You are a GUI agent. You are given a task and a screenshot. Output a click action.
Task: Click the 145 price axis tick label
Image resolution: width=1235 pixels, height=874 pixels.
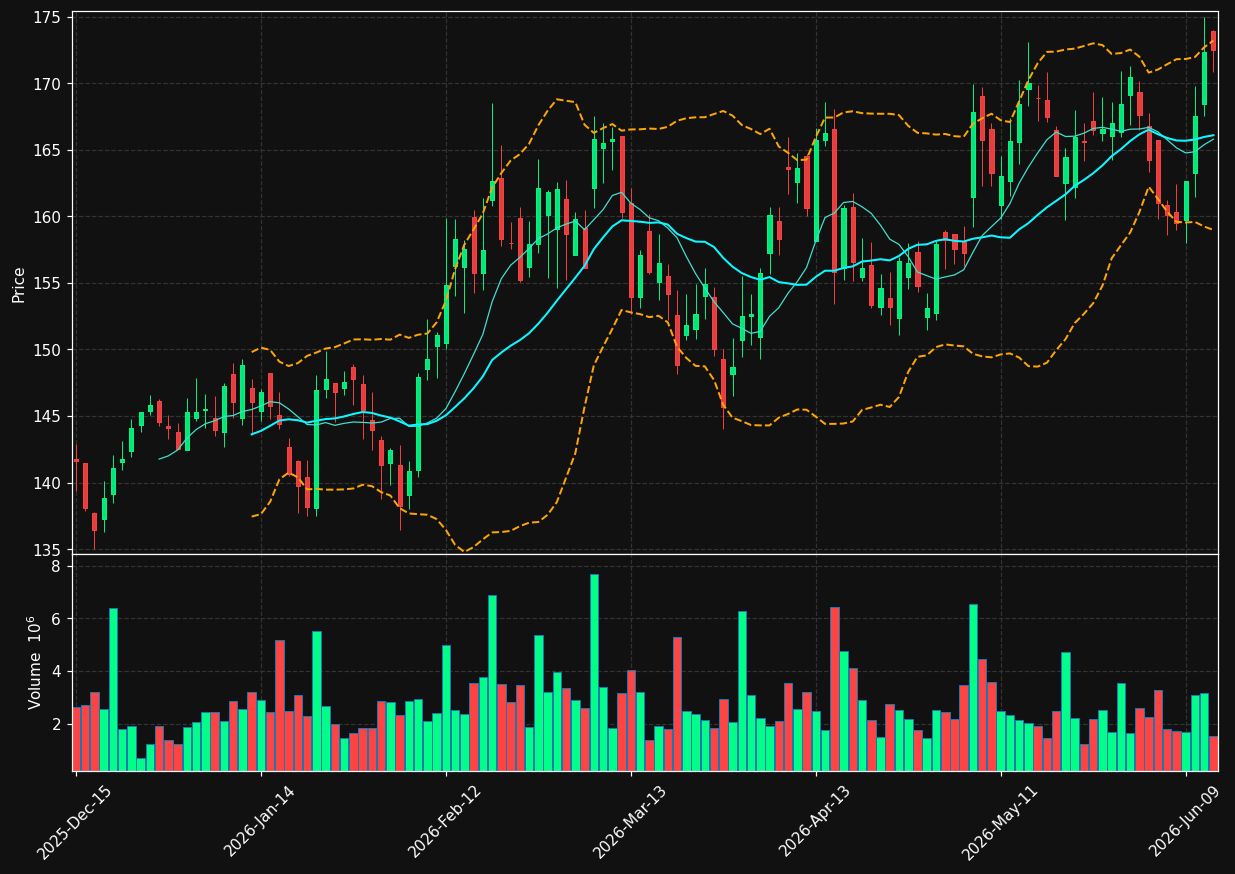(x=47, y=417)
